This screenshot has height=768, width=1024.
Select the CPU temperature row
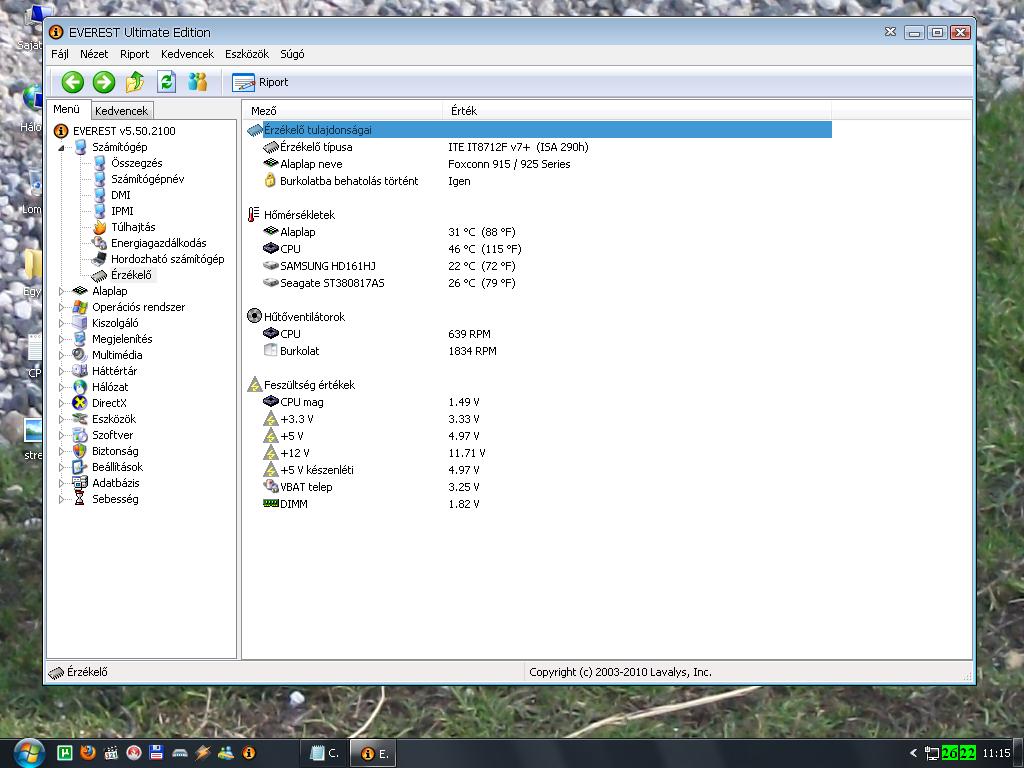[x=290, y=249]
